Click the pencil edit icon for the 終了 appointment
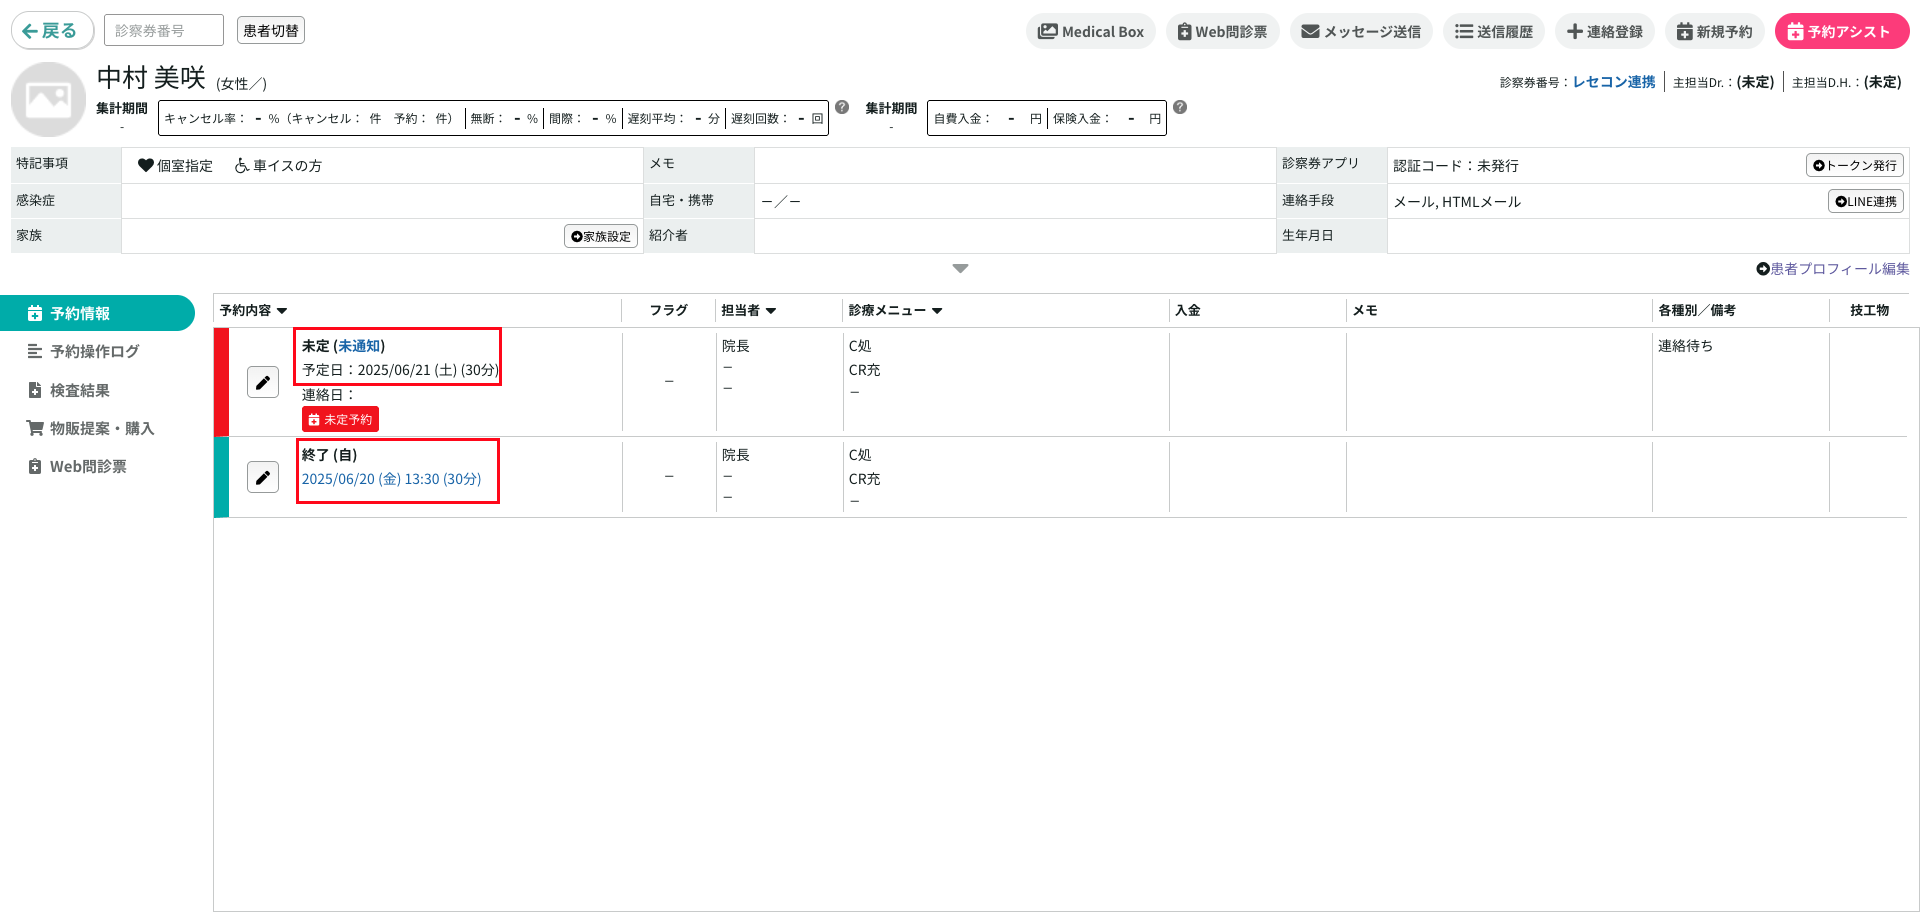The height and width of the screenshot is (912, 1920). click(x=263, y=477)
